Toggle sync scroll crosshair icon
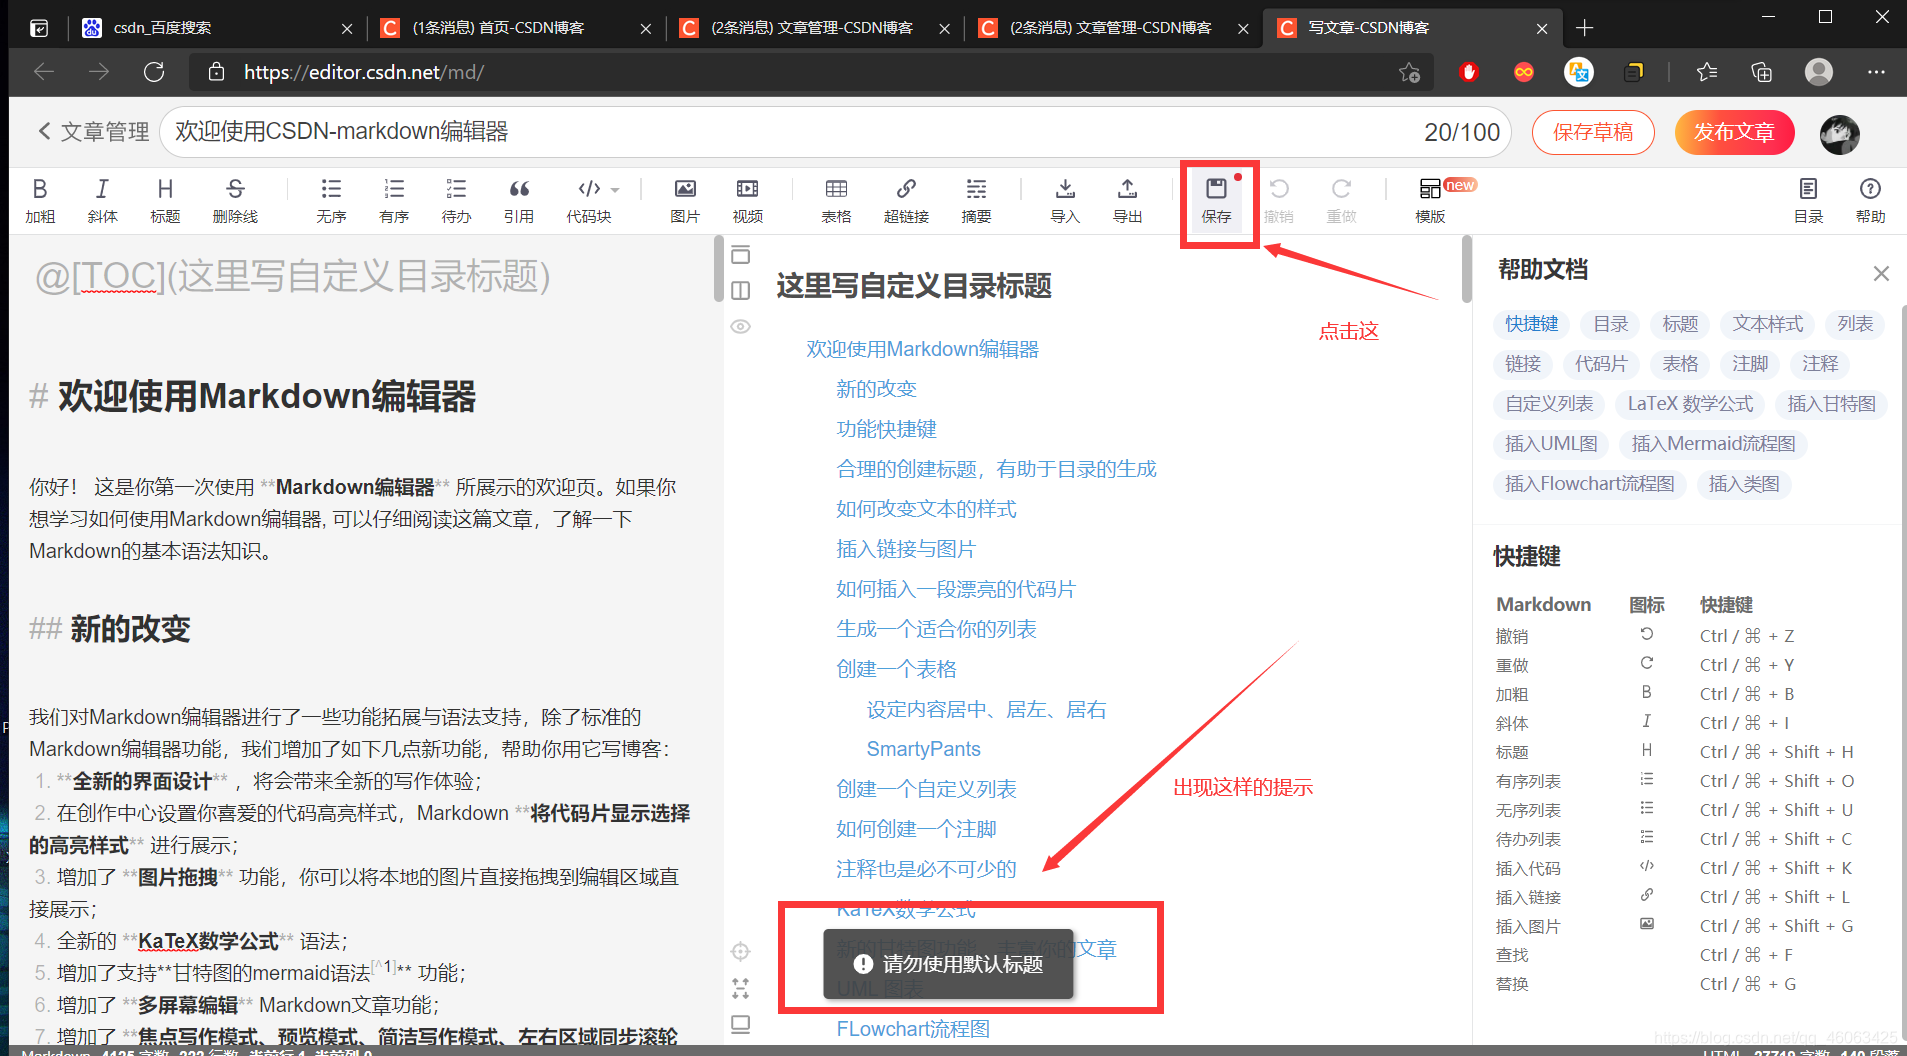Image resolution: width=1907 pixels, height=1056 pixels. [x=740, y=951]
